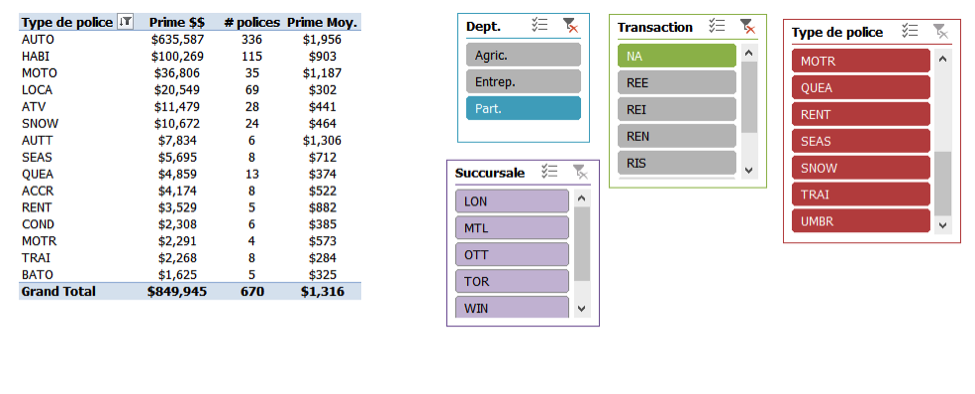
Task: Select NA in Transaction slicer
Action: tap(677, 56)
